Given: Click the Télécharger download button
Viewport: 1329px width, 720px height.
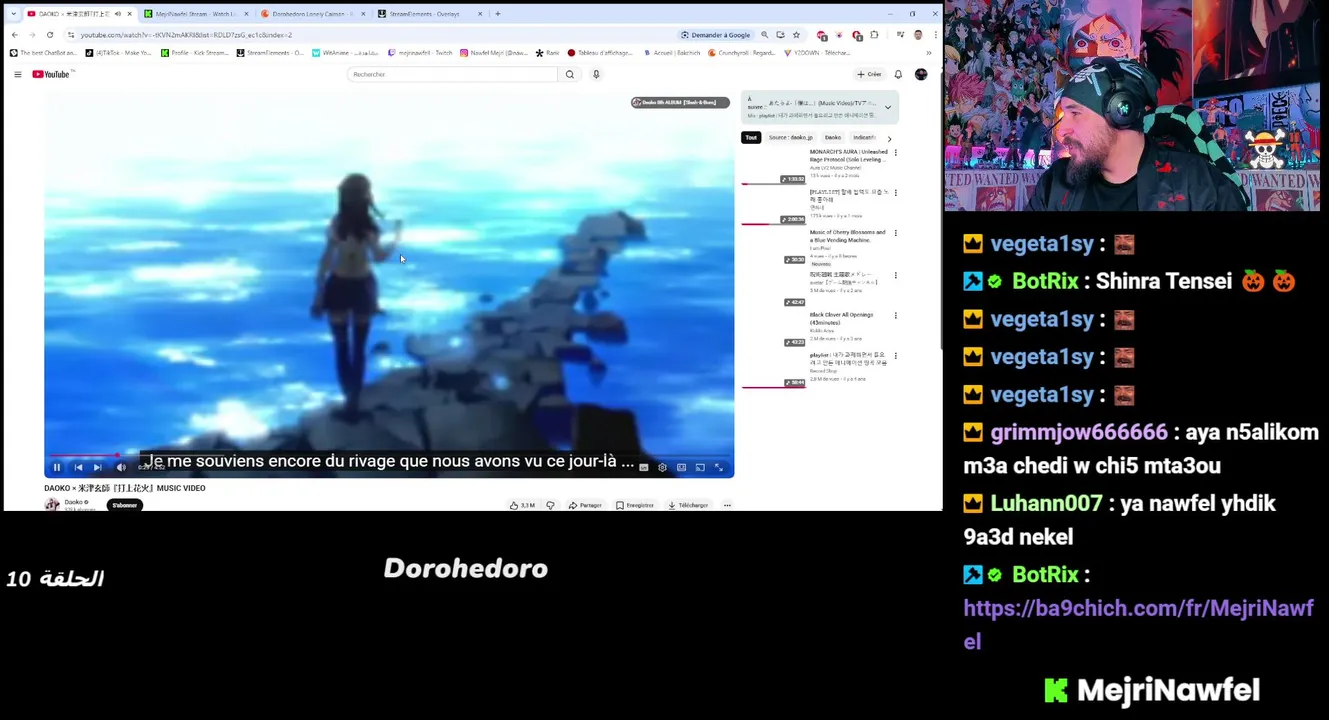Looking at the screenshot, I should click(x=688, y=505).
